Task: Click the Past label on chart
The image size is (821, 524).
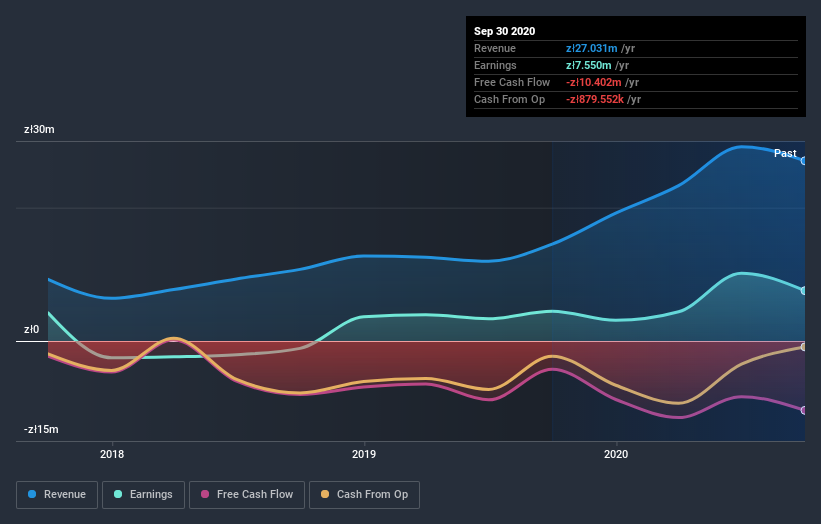Action: pyautogui.click(x=785, y=153)
